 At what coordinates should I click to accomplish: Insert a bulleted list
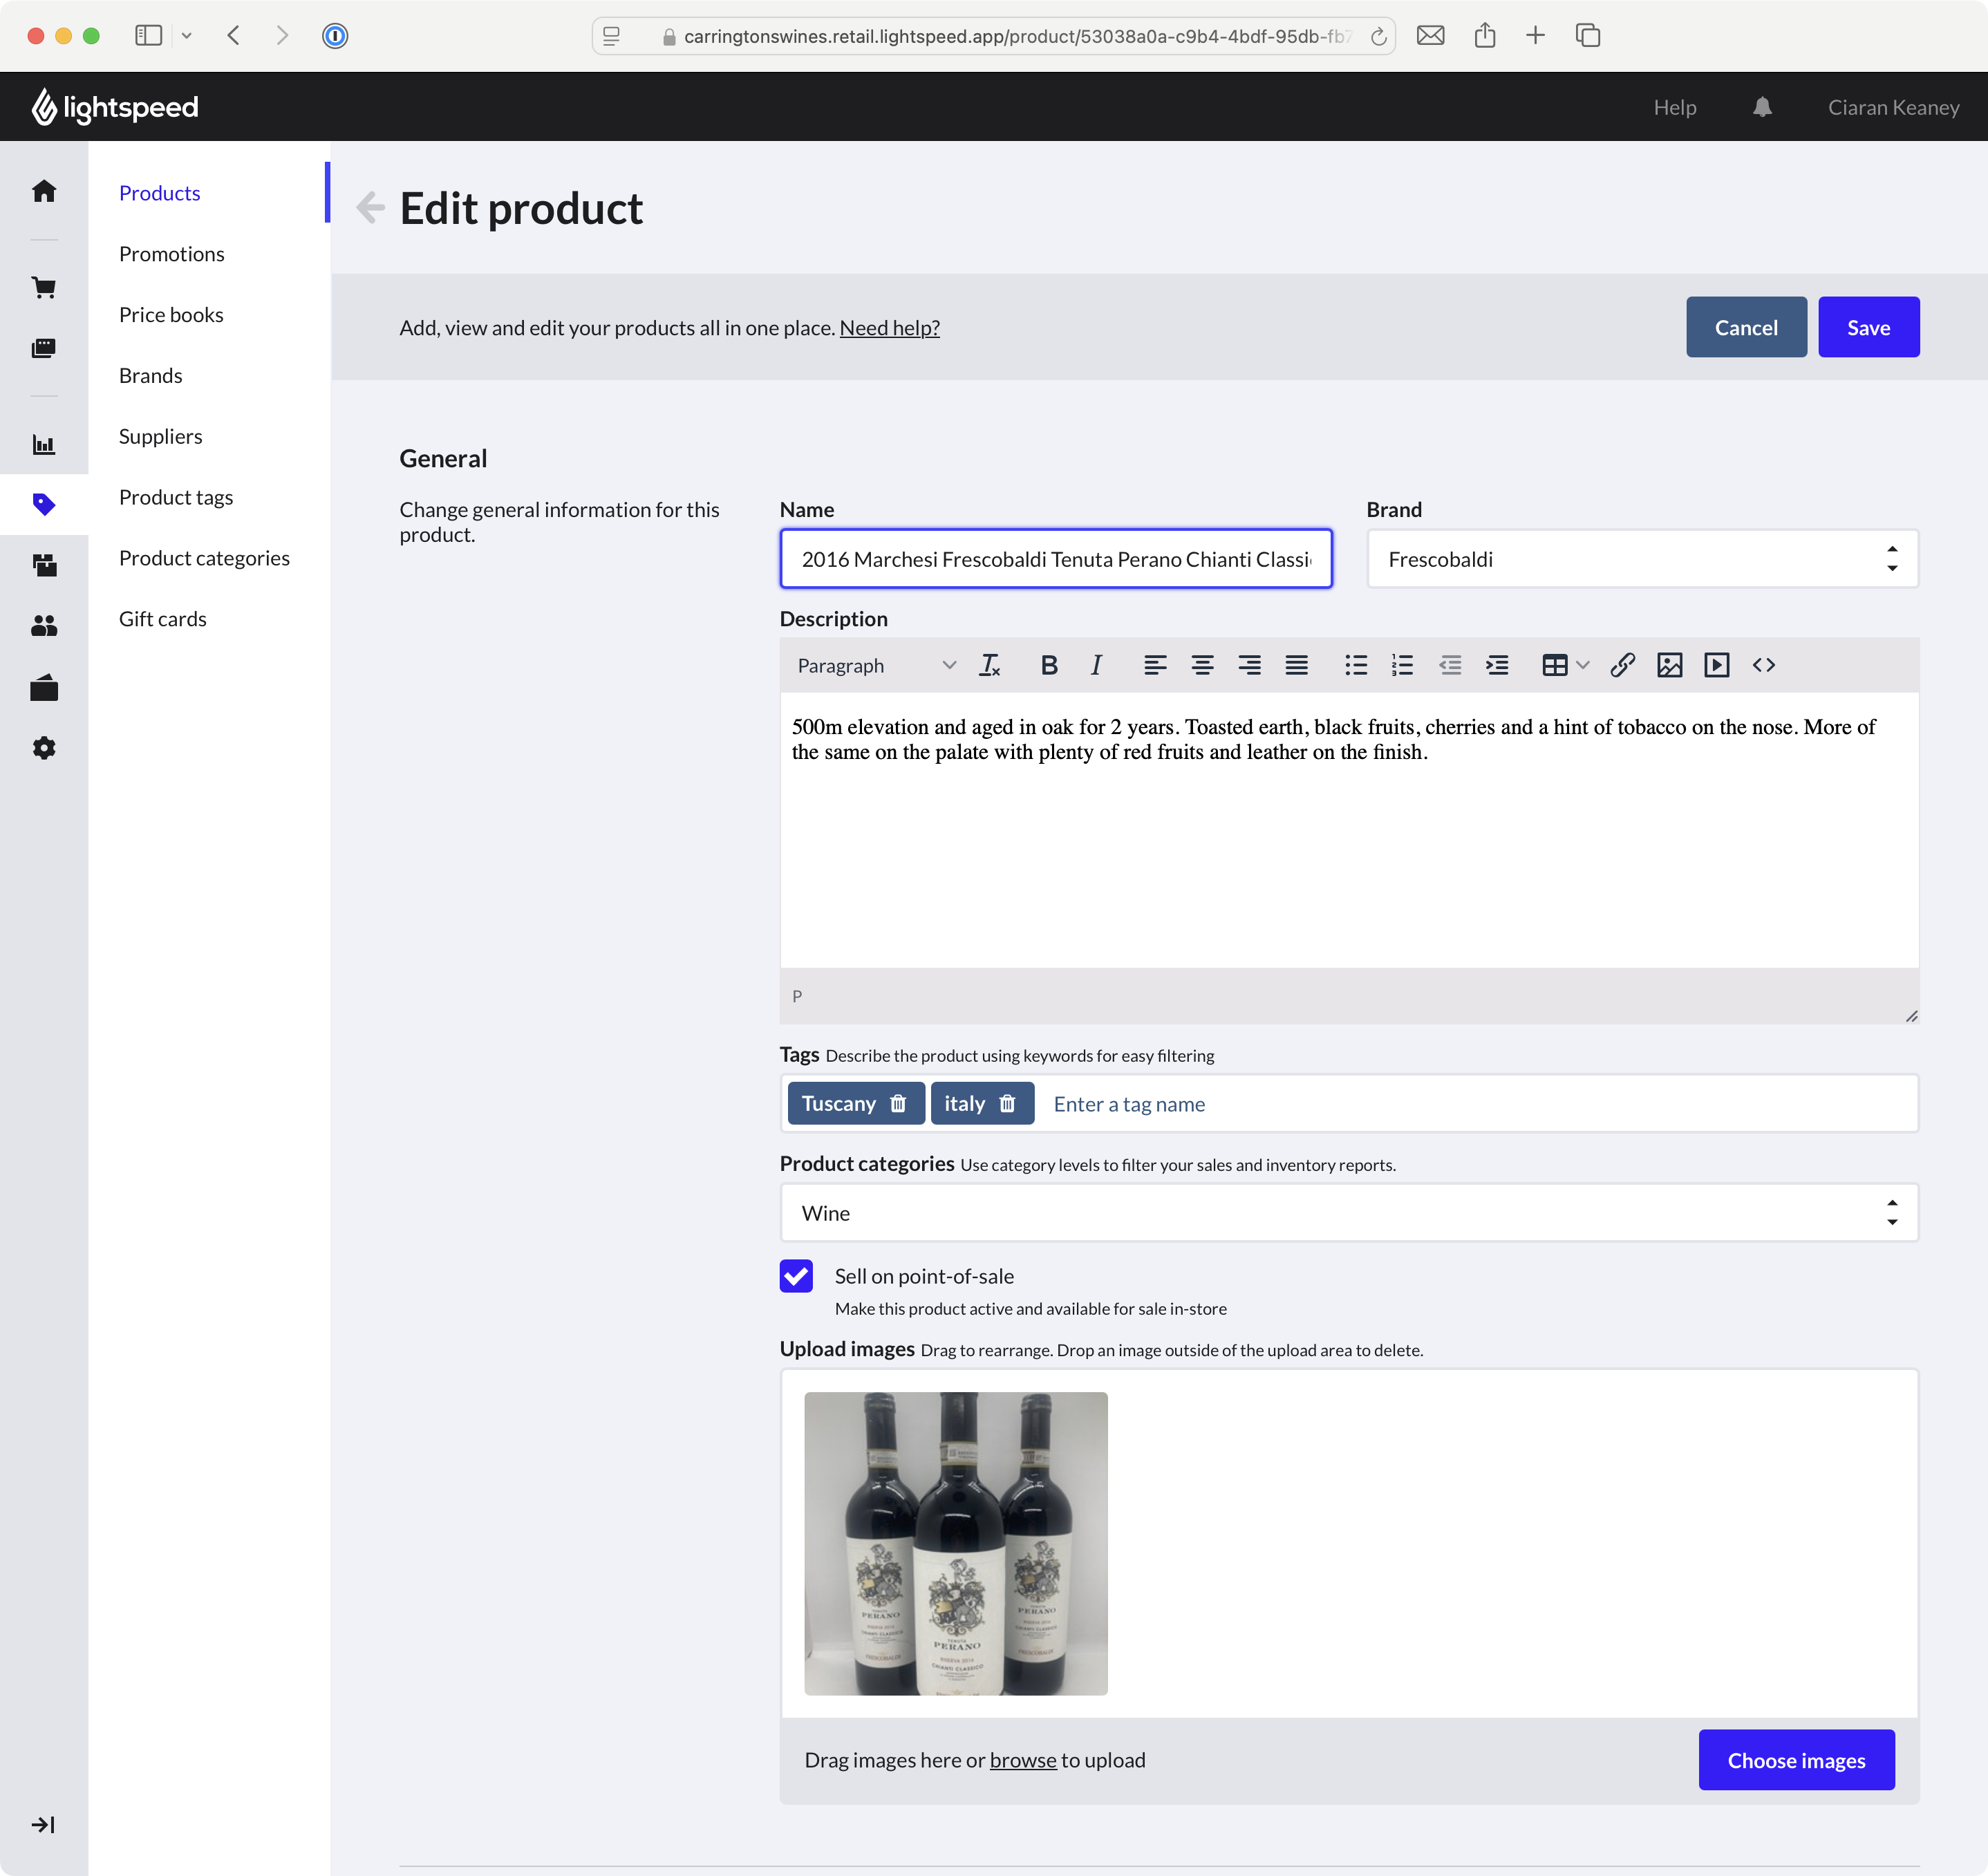coord(1356,665)
